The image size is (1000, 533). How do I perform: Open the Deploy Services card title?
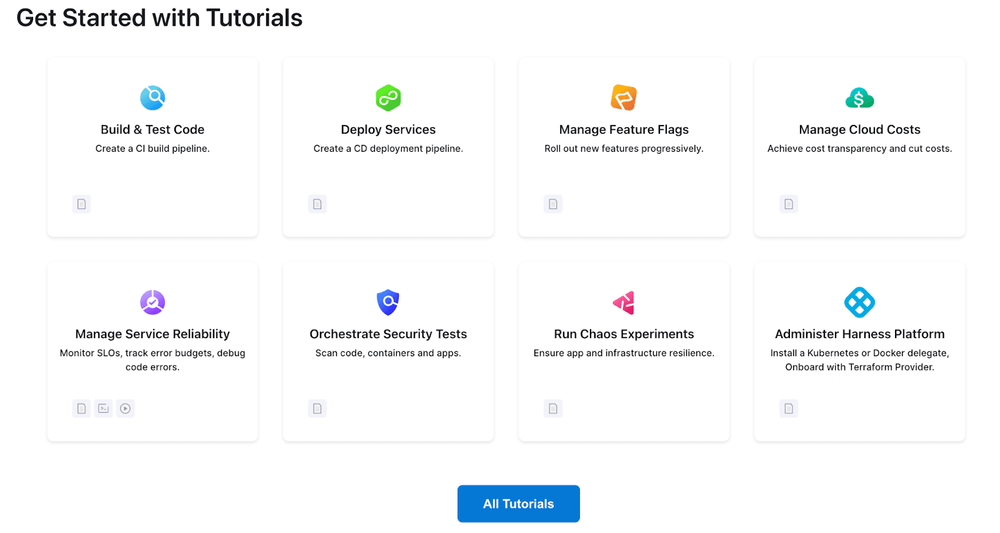click(x=388, y=129)
